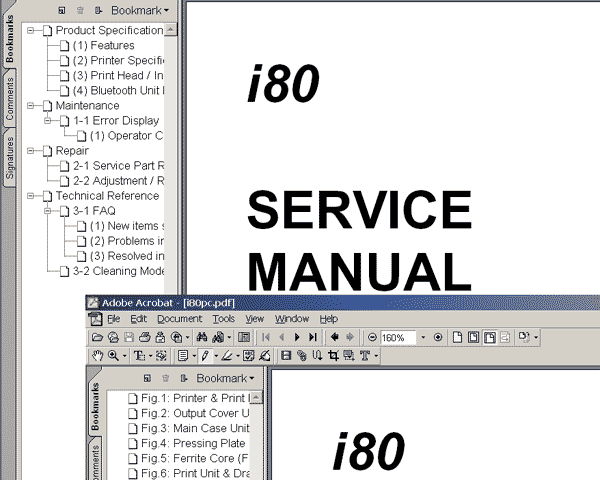Image resolution: width=600 pixels, height=480 pixels.
Task: Click the Rotate View icon
Action: point(523,337)
